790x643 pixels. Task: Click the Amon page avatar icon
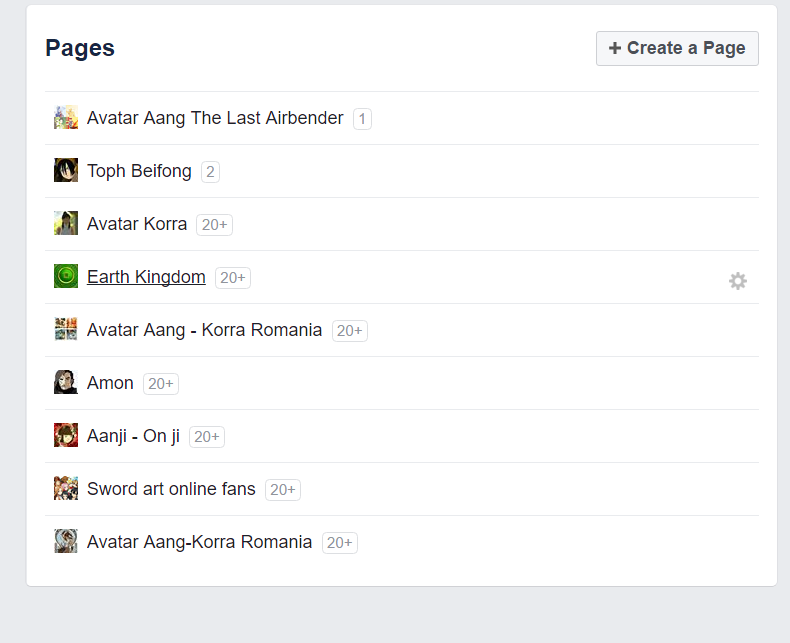(x=66, y=383)
